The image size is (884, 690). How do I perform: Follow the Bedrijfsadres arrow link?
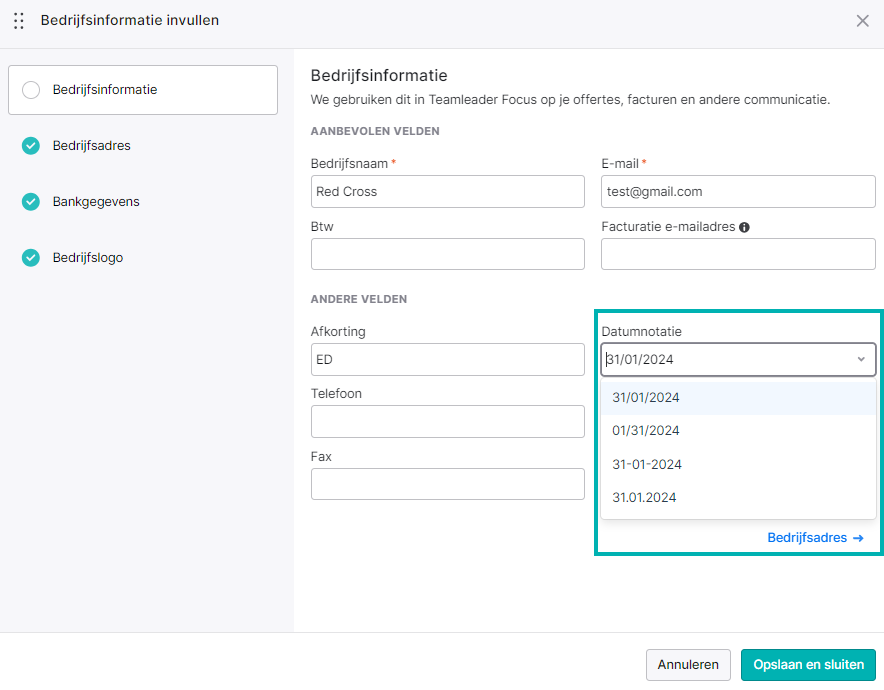click(x=815, y=538)
